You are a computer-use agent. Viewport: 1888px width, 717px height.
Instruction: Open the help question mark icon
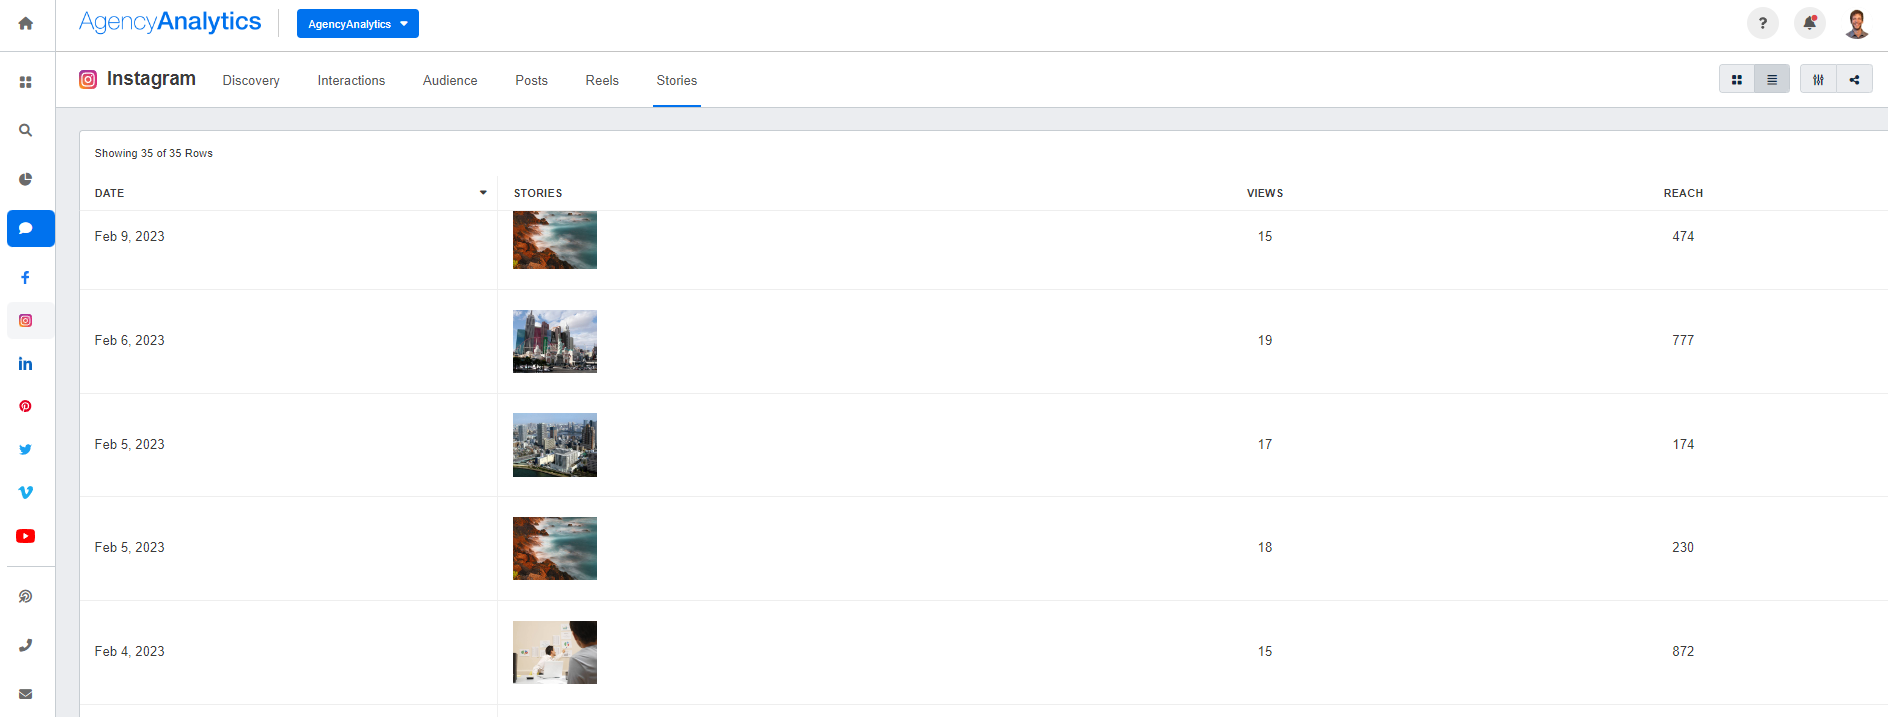1762,23
